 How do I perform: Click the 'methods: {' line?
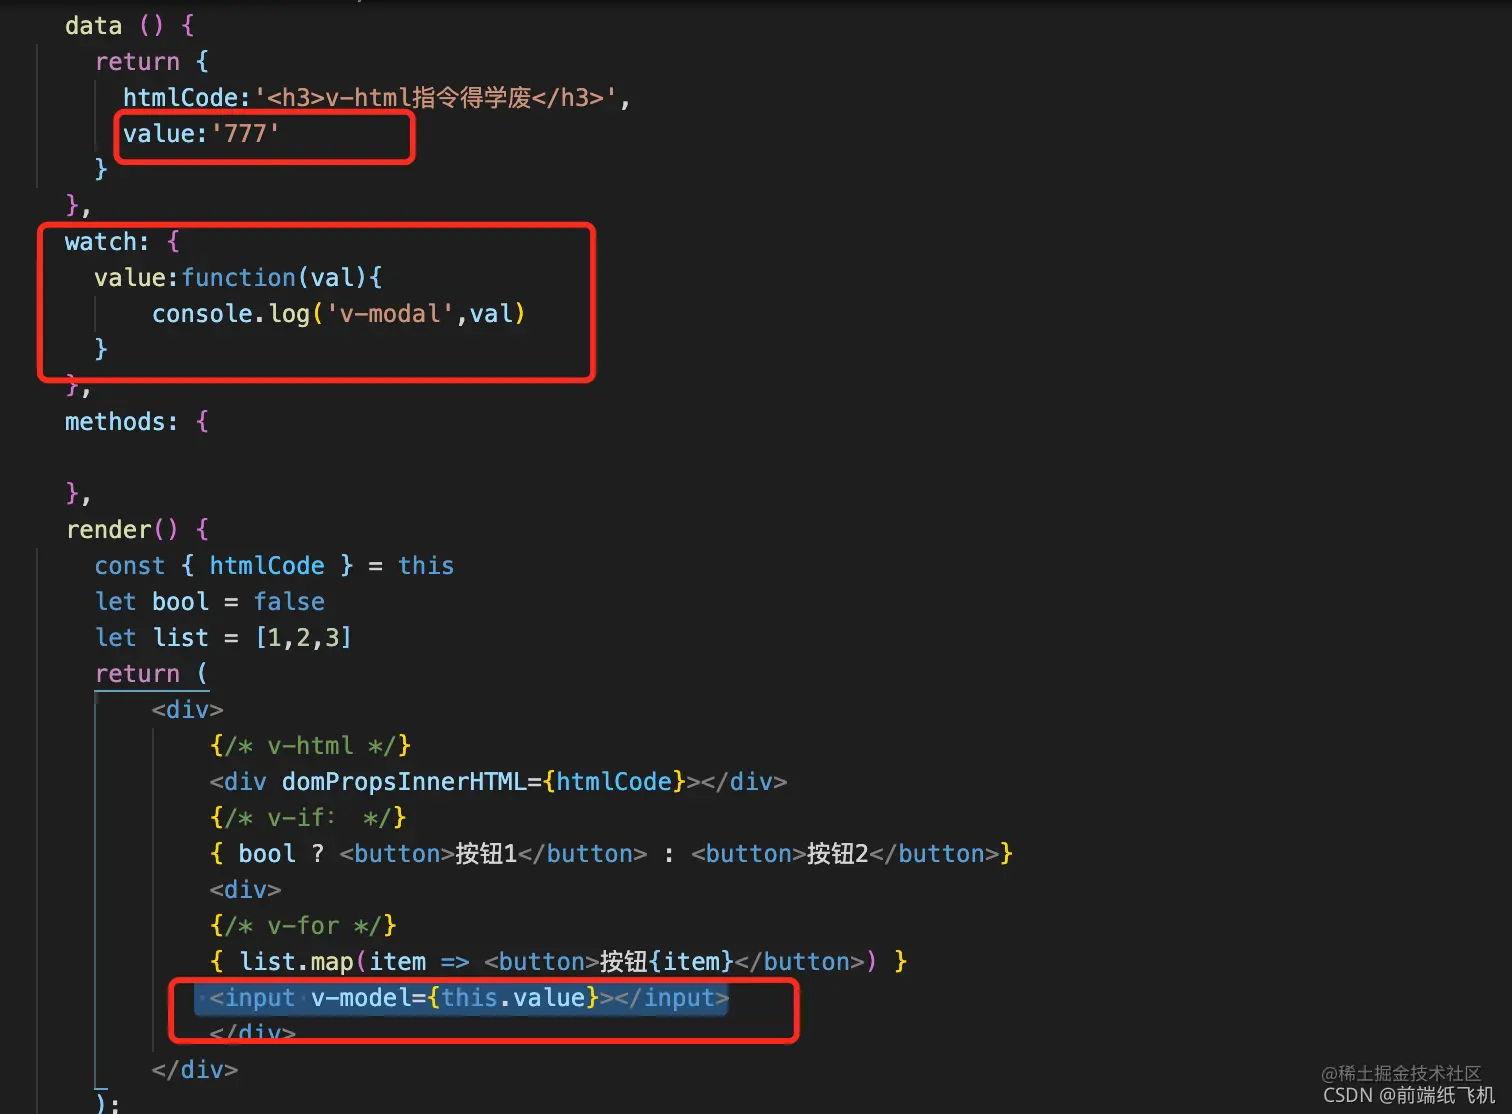point(137,421)
